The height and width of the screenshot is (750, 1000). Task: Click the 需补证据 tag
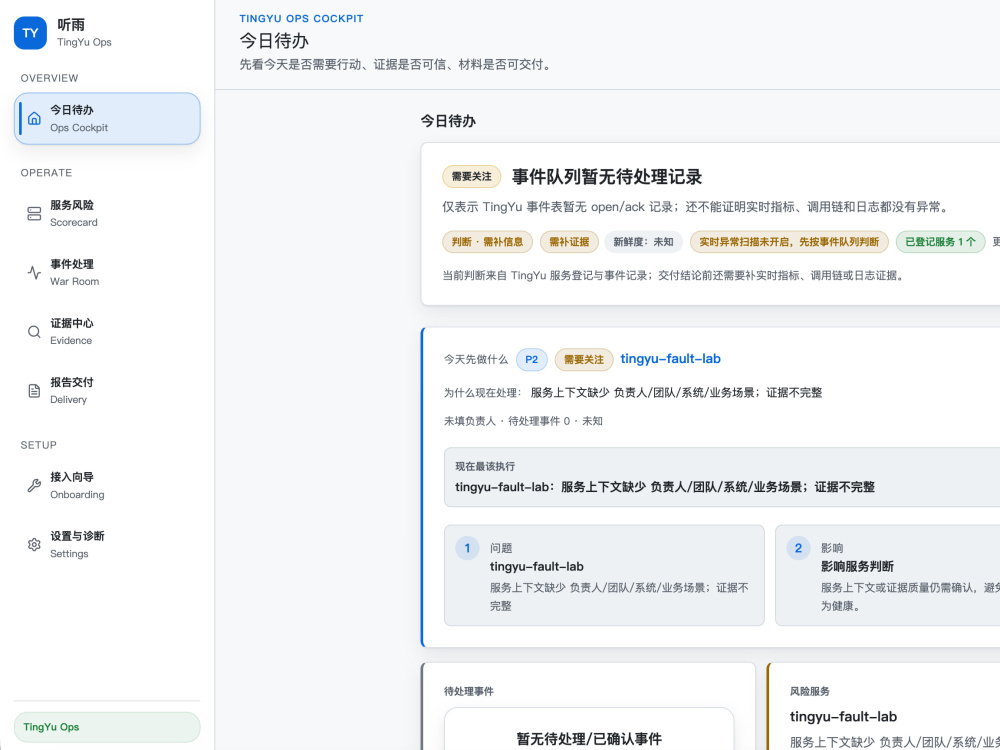point(569,242)
